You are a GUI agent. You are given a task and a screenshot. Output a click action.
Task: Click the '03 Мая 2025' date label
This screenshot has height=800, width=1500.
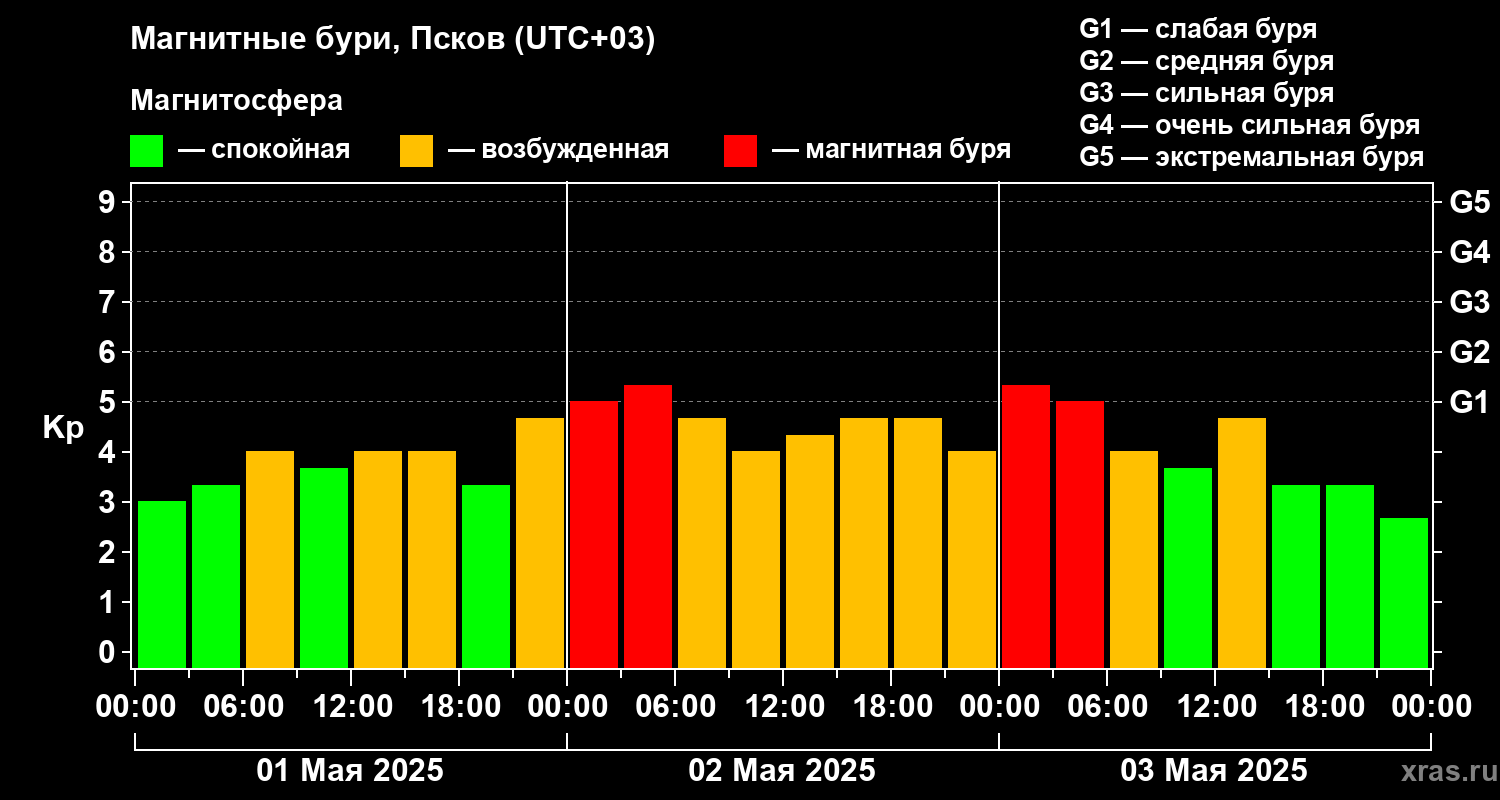click(x=1214, y=771)
